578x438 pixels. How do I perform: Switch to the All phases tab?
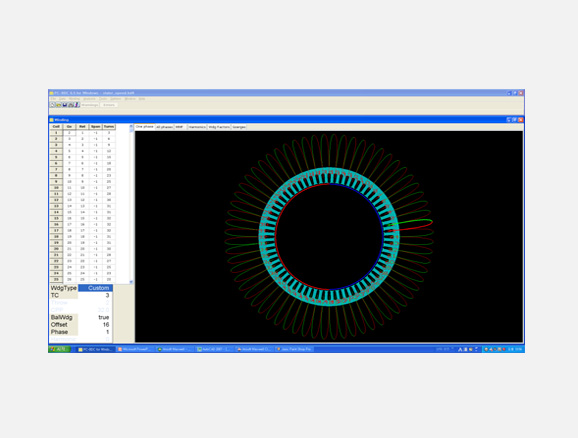point(164,127)
